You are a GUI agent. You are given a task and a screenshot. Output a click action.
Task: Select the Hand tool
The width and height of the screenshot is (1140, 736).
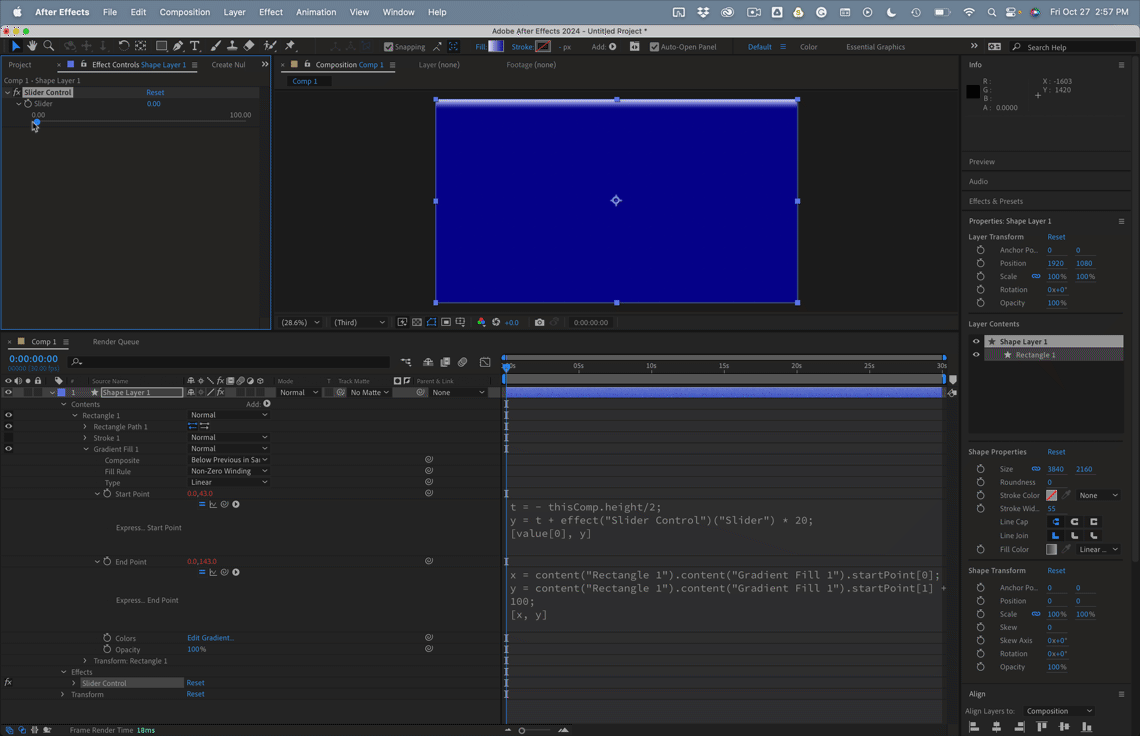click(x=31, y=46)
